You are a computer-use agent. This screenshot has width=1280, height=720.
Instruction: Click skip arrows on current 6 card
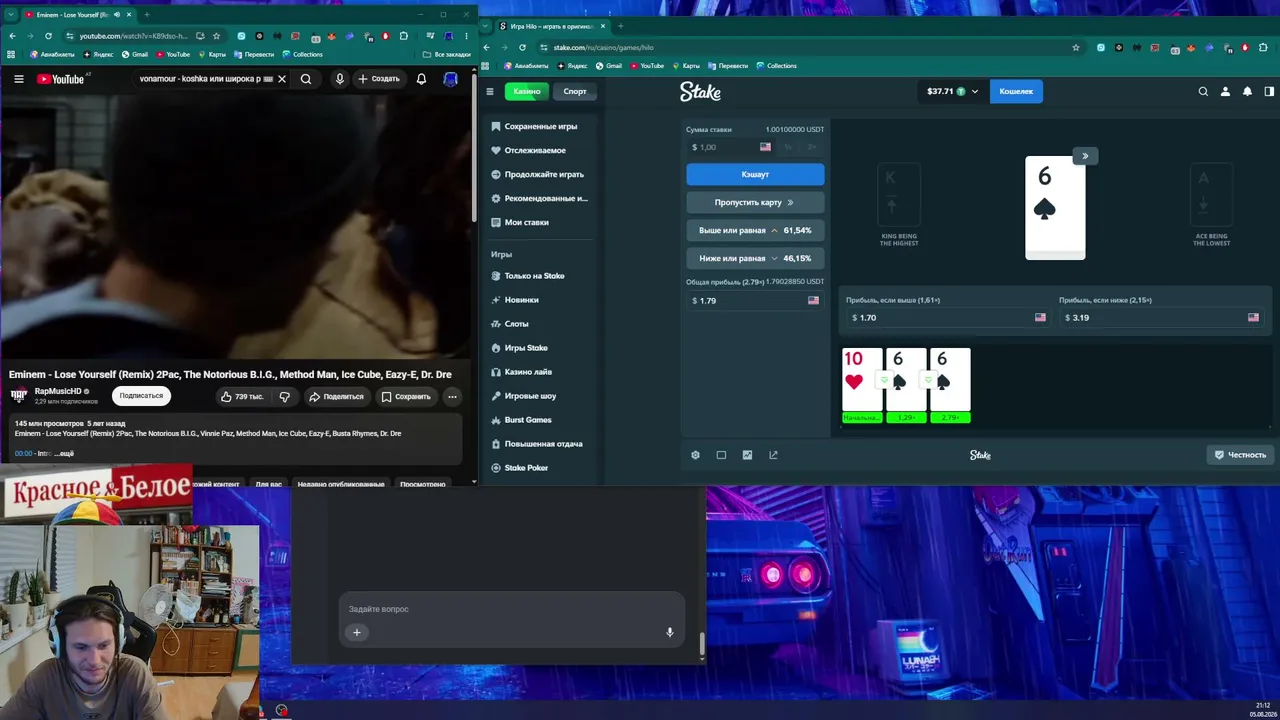point(1085,156)
